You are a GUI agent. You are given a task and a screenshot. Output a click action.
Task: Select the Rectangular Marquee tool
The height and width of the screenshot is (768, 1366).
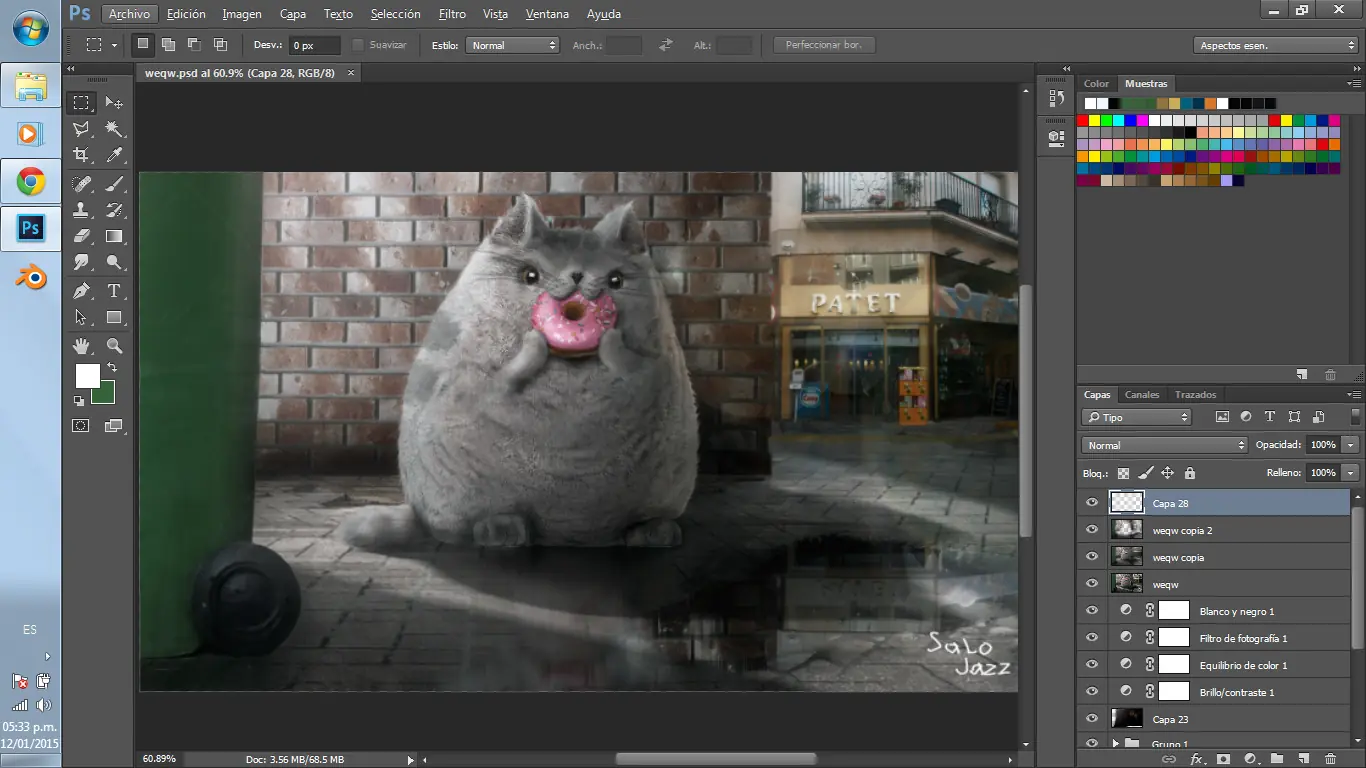coord(82,103)
